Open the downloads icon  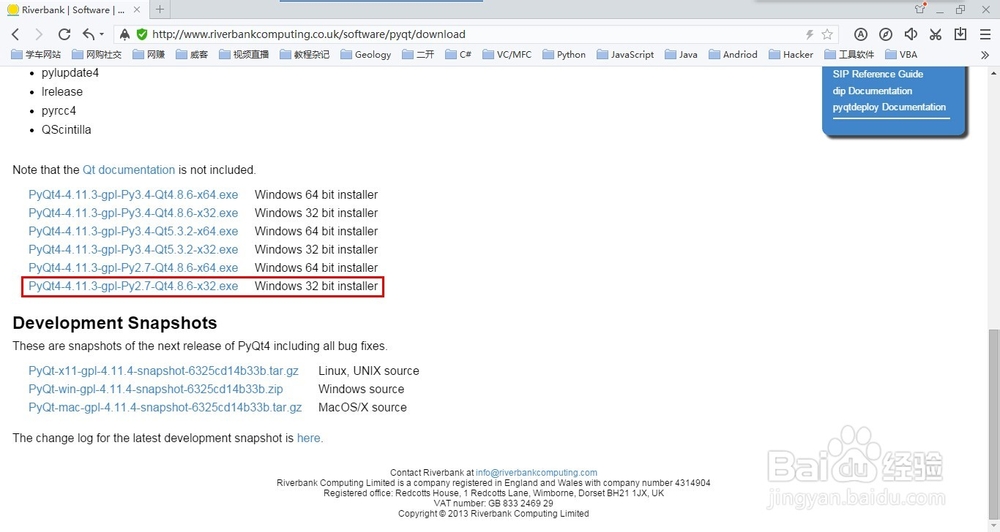coord(960,34)
